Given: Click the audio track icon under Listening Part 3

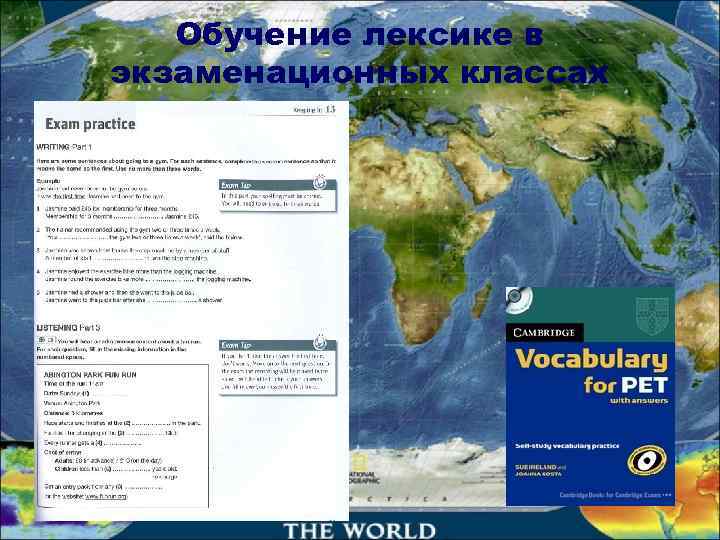Looking at the screenshot, I should pyautogui.click(x=46, y=340).
